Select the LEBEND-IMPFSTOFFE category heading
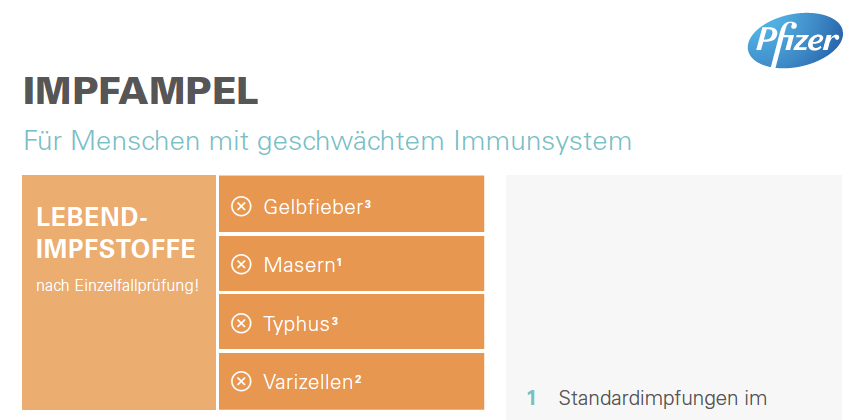This screenshot has height=420, width=862. 116,234
